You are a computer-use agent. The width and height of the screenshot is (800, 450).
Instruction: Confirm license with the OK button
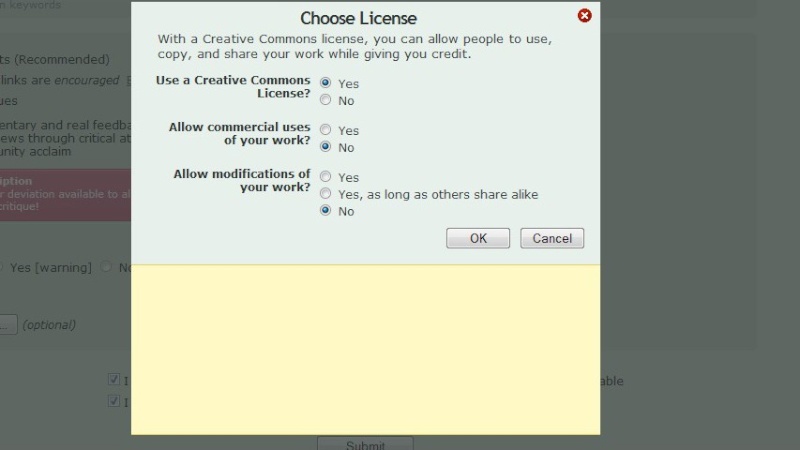(x=478, y=238)
